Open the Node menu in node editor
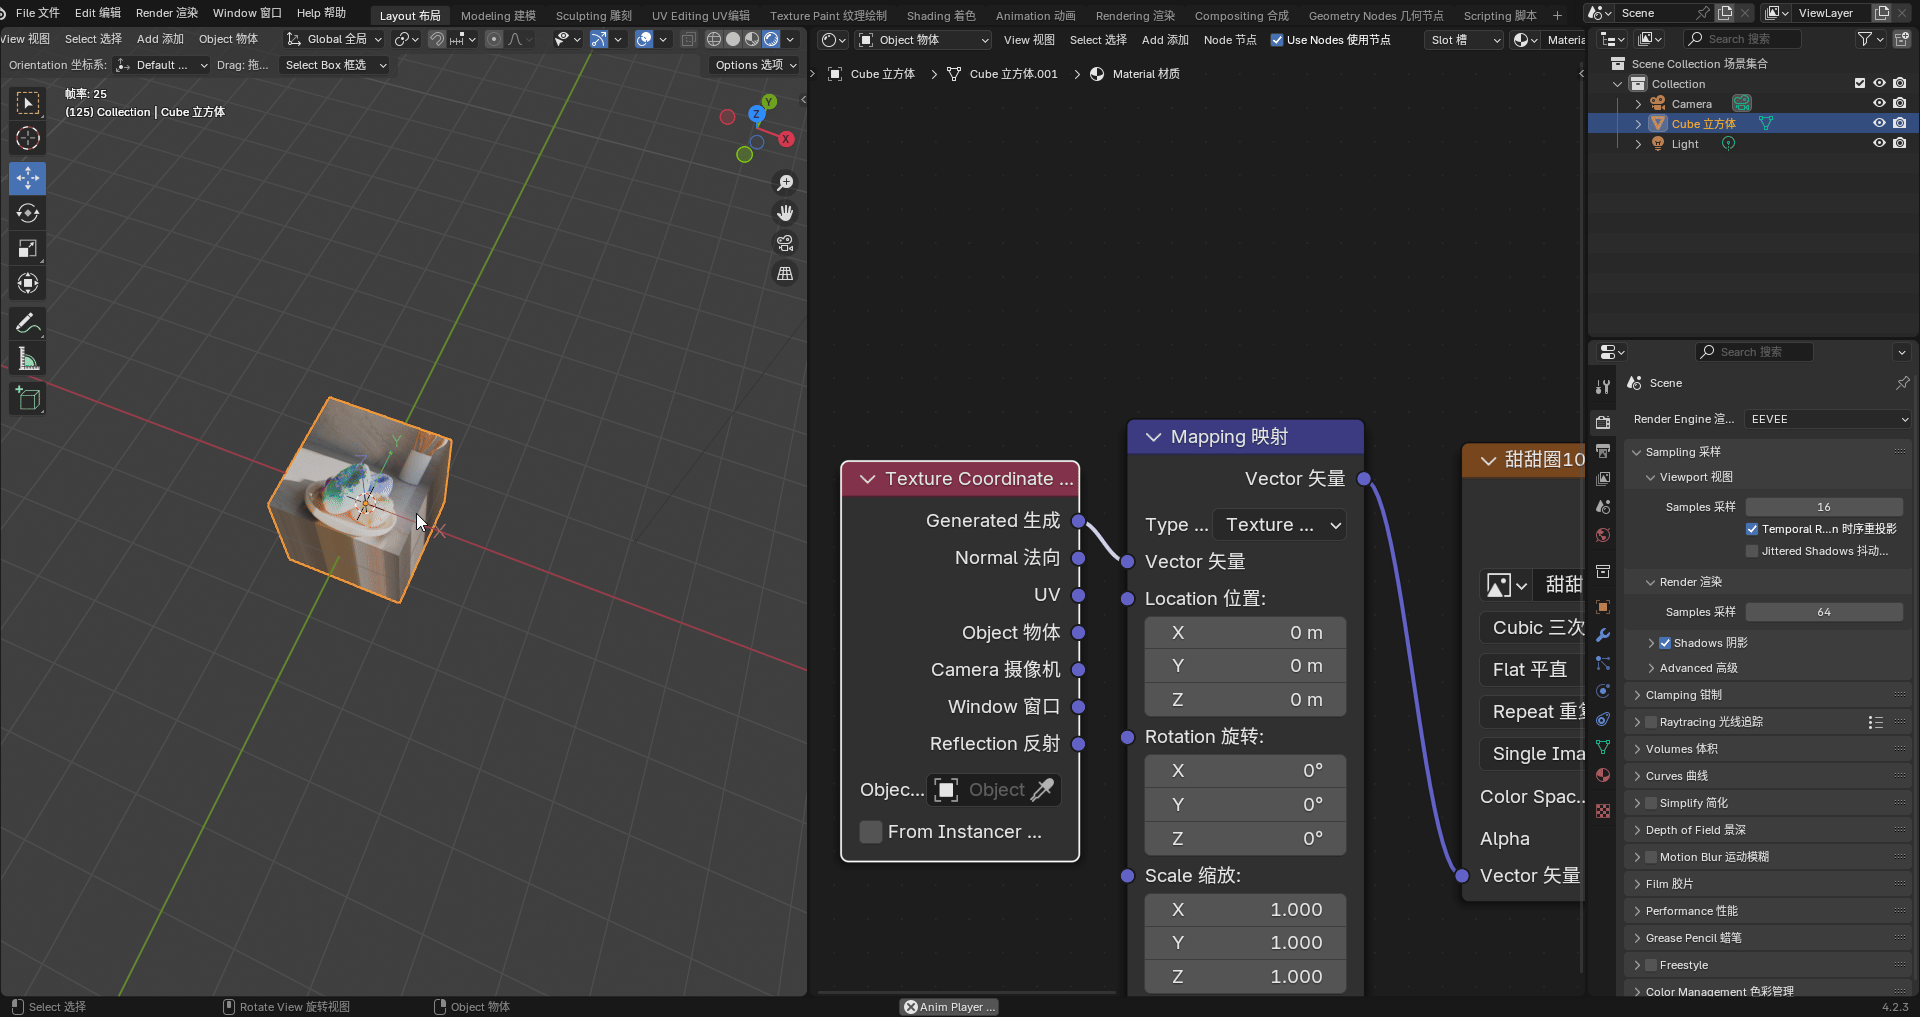Viewport: 1920px width, 1017px height. (1230, 40)
